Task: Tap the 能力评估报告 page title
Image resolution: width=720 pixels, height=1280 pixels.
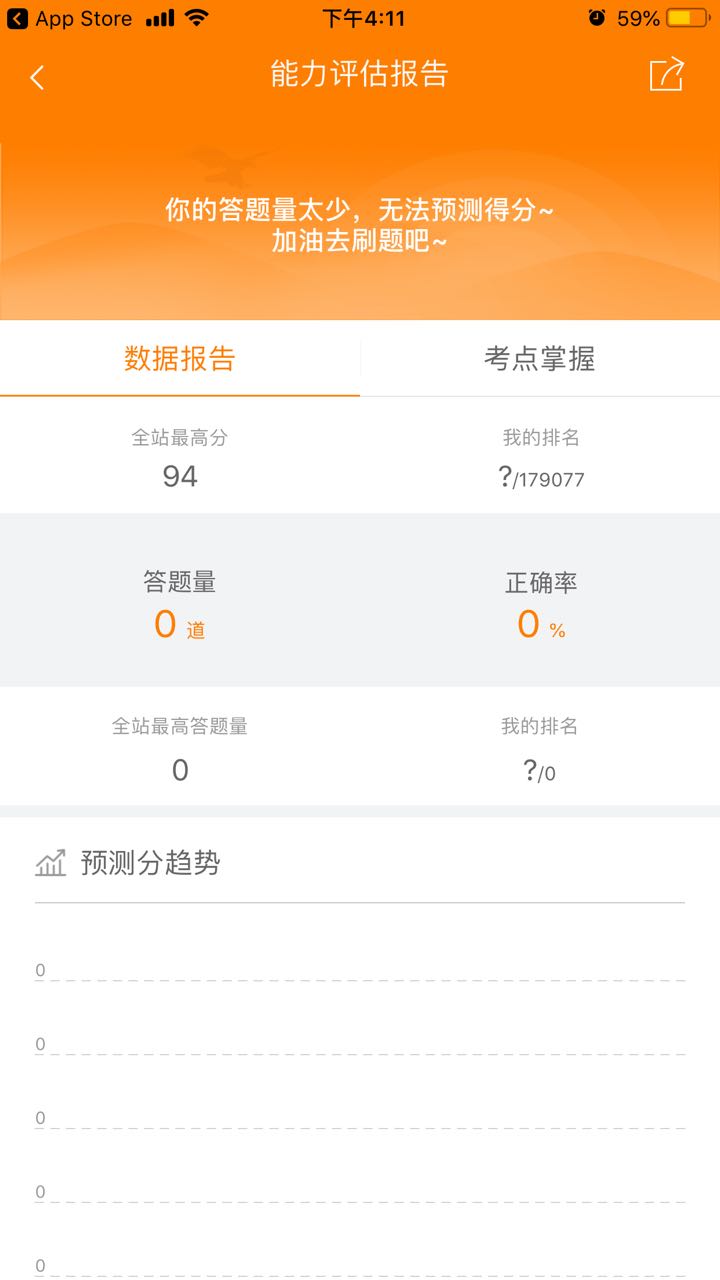Action: tap(360, 75)
